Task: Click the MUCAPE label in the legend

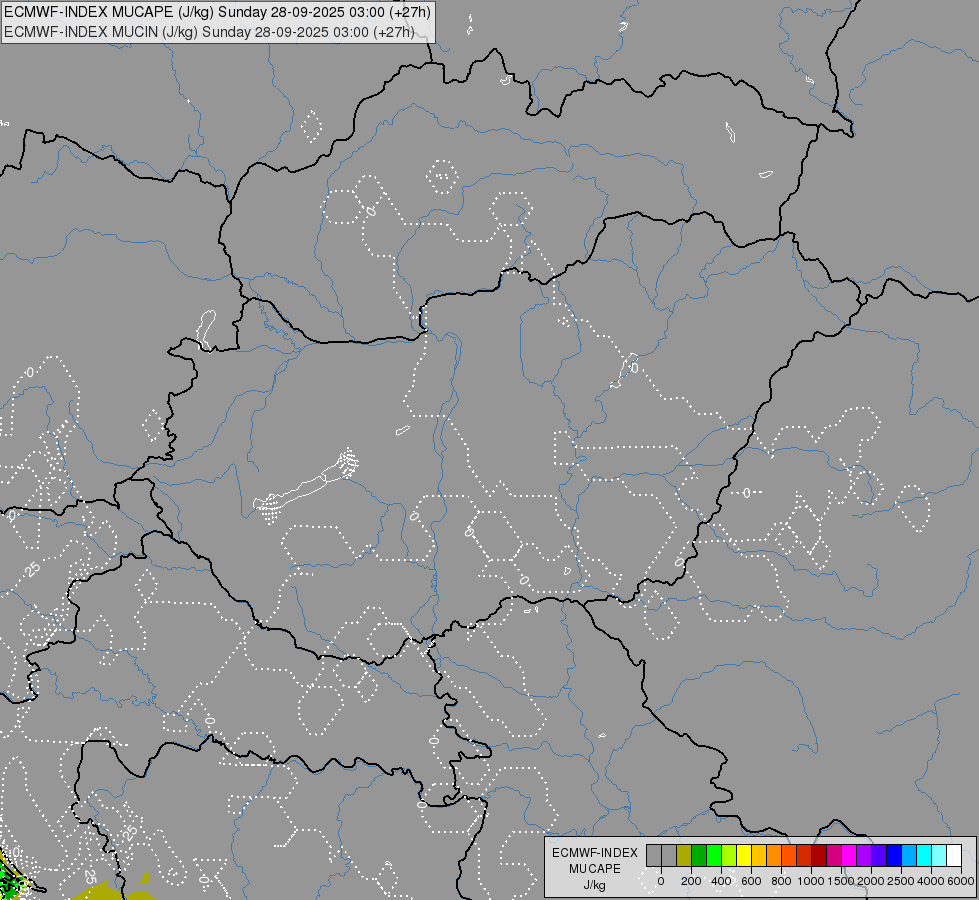Action: coord(595,869)
